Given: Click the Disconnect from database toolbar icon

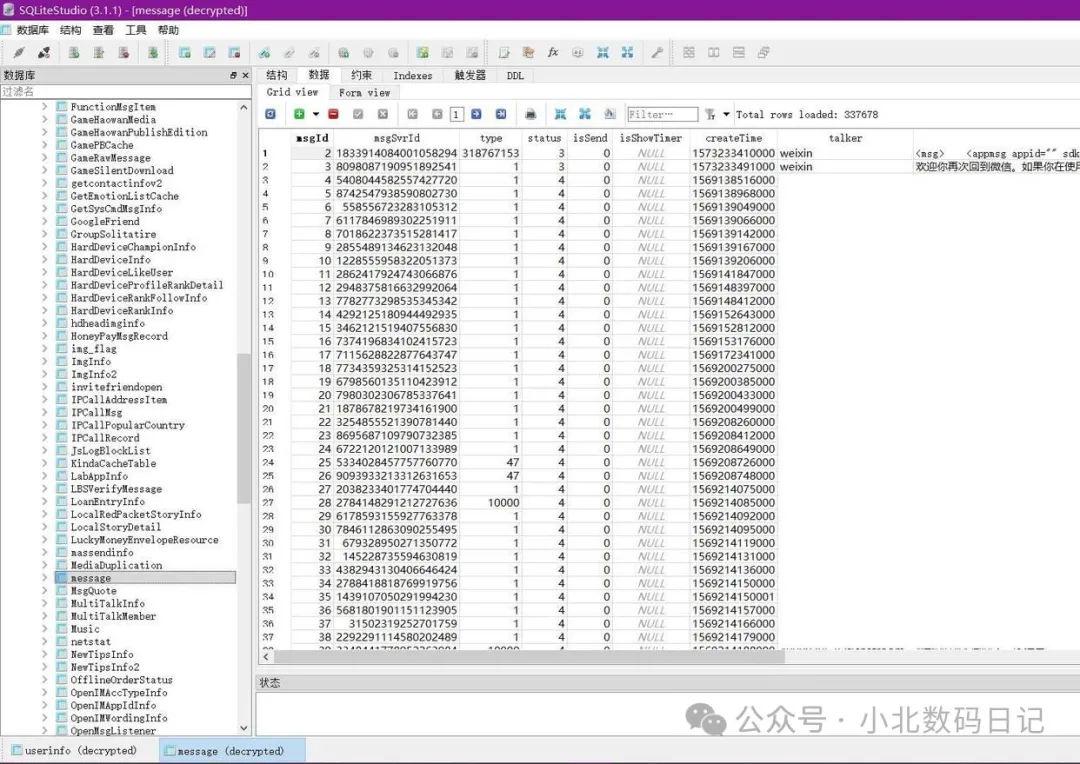Looking at the screenshot, I should click(44, 52).
